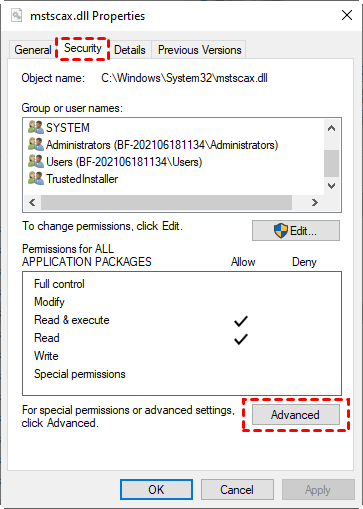The image size is (363, 509).
Task: Click the horizontal scroll left arrow
Action: click(x=32, y=202)
